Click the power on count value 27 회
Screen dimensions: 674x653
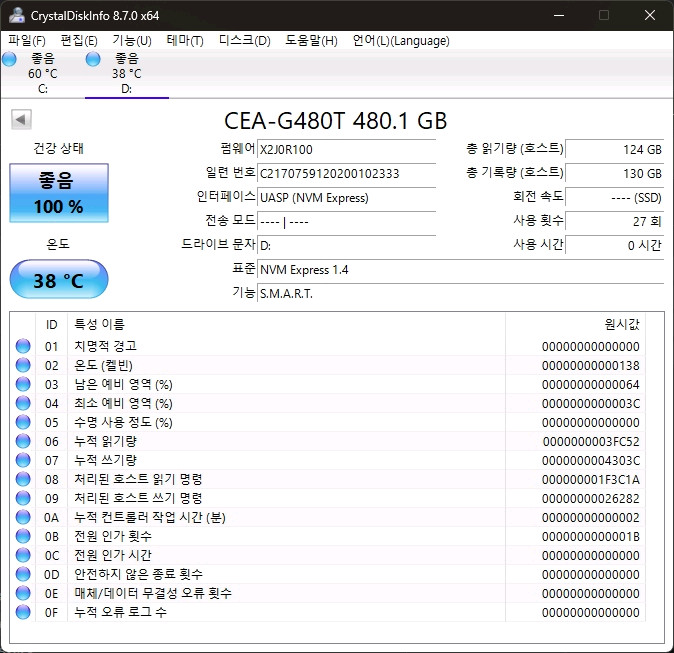615,222
